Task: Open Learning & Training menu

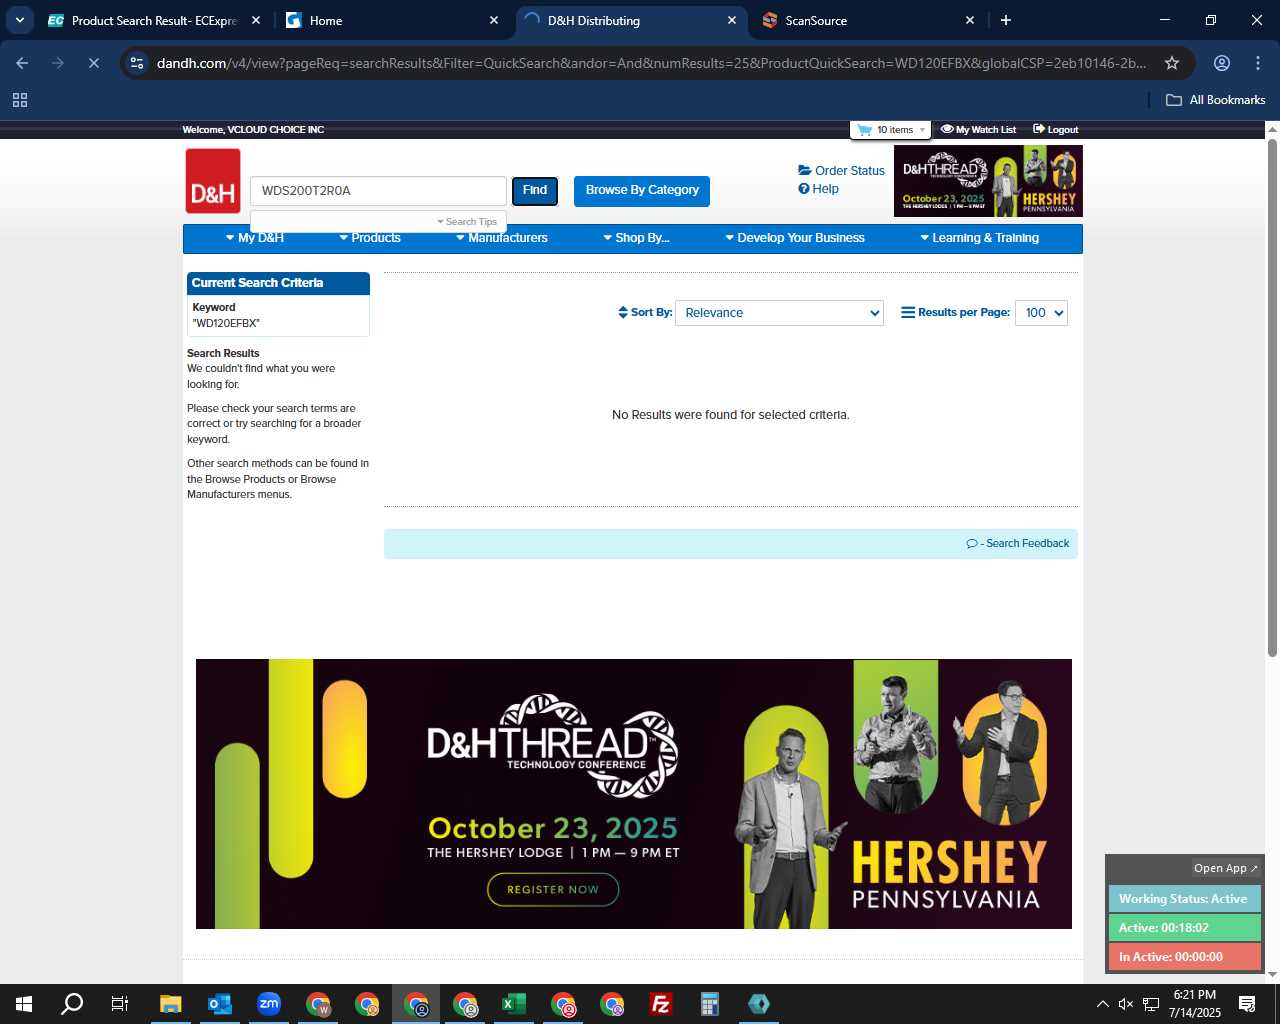Action: click(979, 238)
